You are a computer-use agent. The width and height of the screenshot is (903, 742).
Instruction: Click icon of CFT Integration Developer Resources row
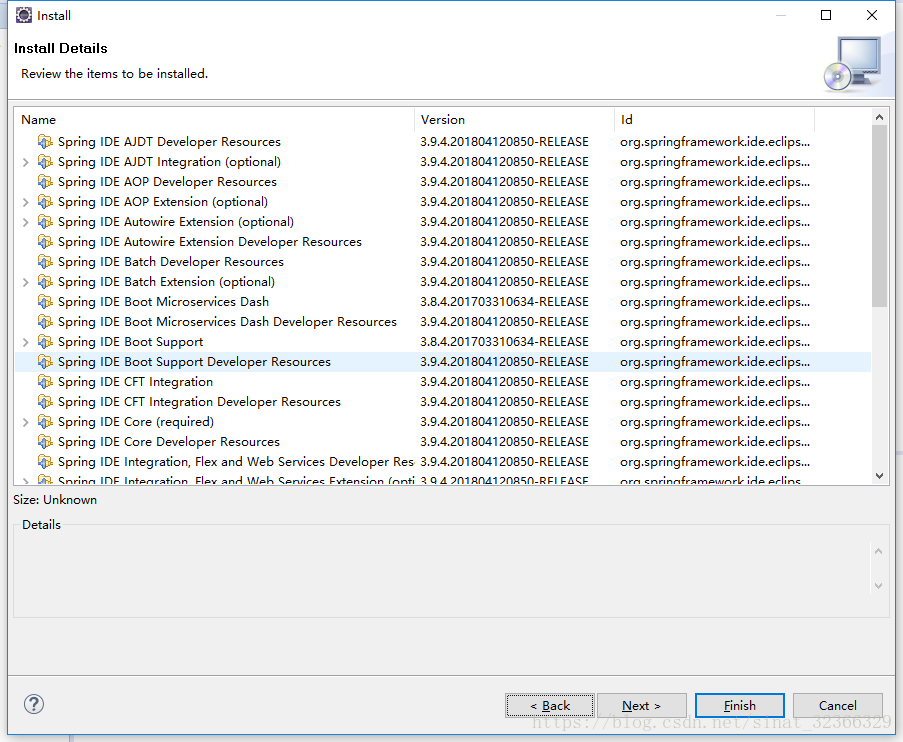tap(45, 402)
